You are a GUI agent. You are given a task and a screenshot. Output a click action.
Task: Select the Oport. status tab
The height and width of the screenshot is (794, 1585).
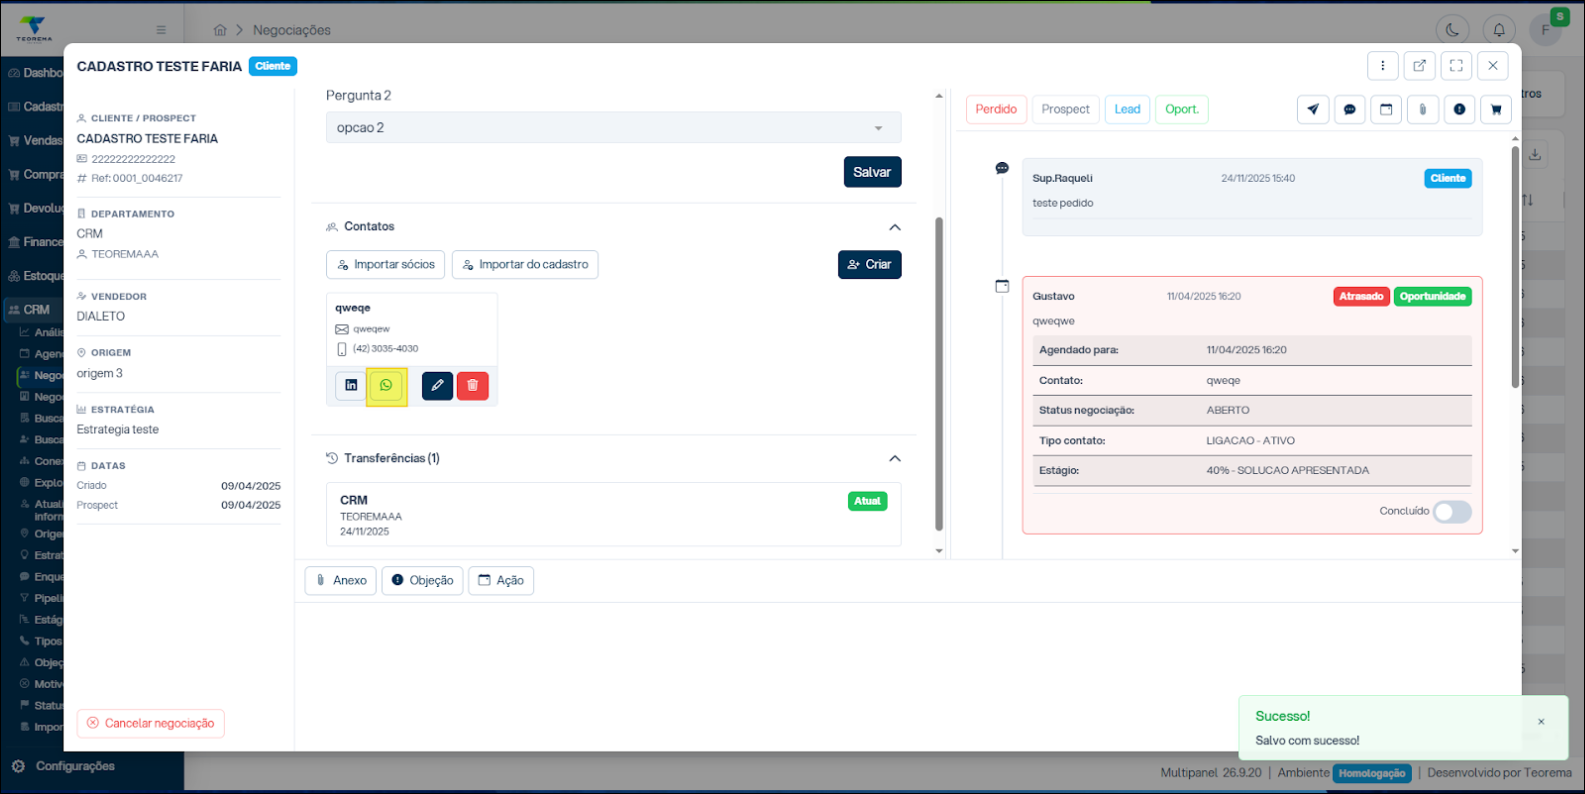point(1182,109)
